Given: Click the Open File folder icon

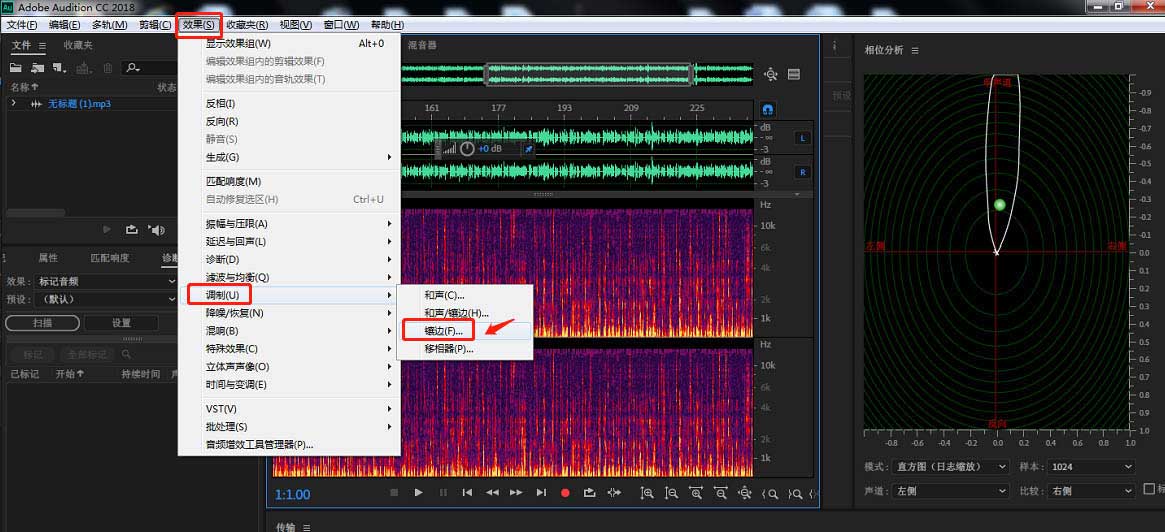Looking at the screenshot, I should point(16,68).
